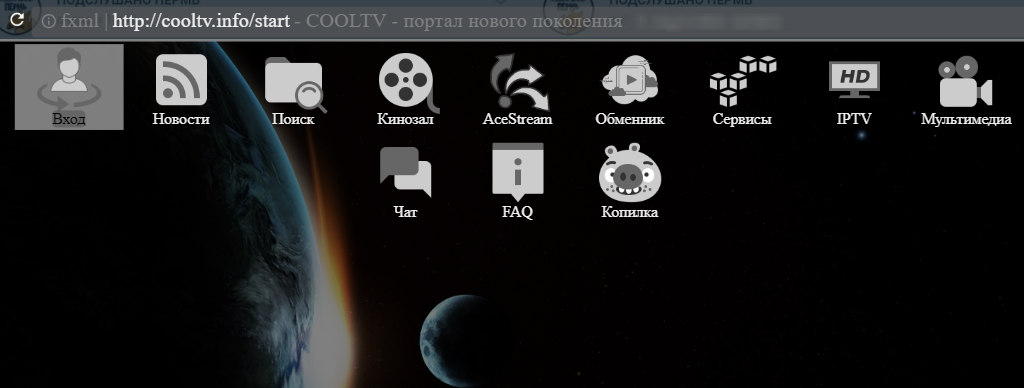
Task: Launch the AceStream arrows icon
Action: tap(519, 82)
